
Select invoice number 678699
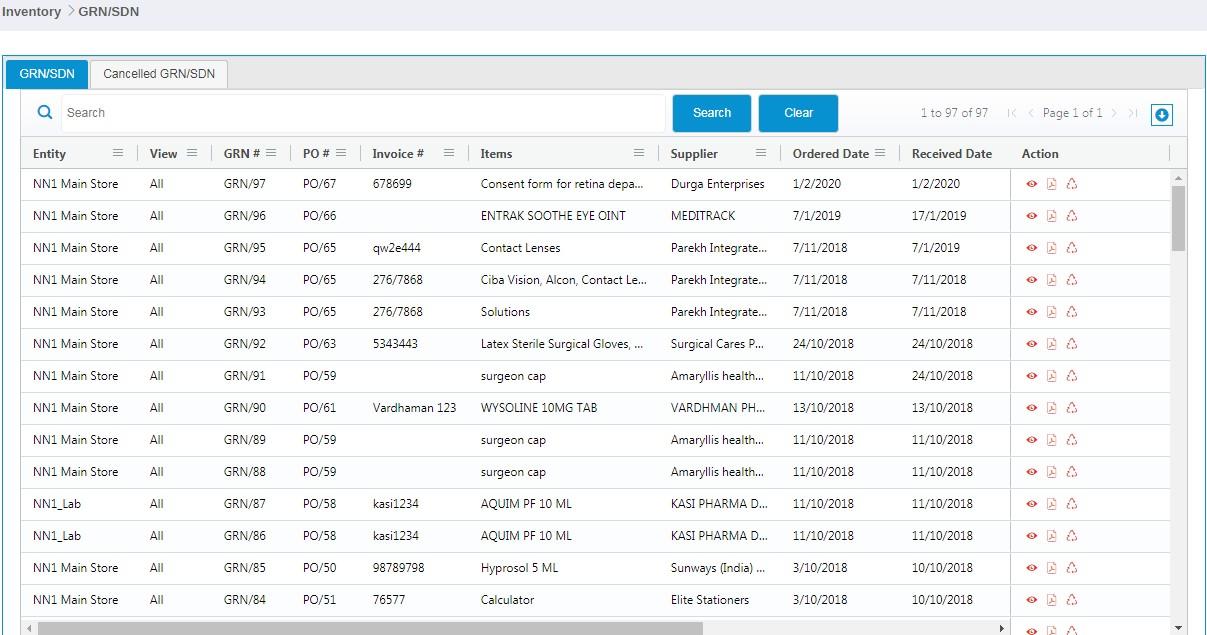tap(392, 184)
